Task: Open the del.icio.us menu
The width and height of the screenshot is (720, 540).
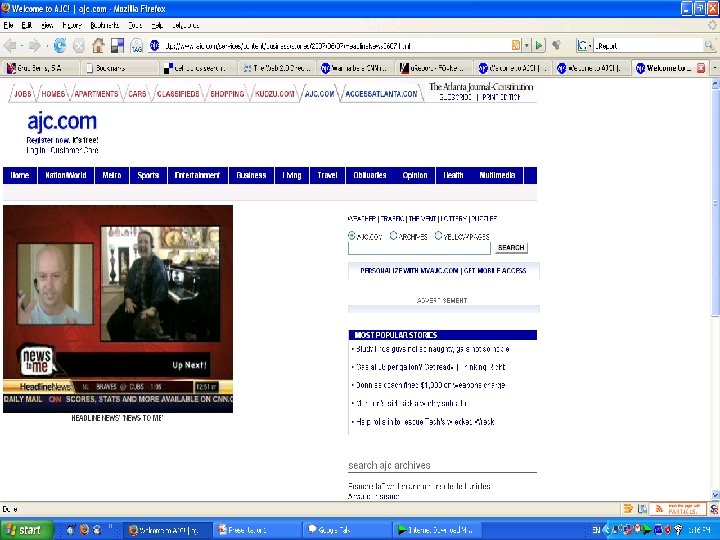Action: pos(186,25)
